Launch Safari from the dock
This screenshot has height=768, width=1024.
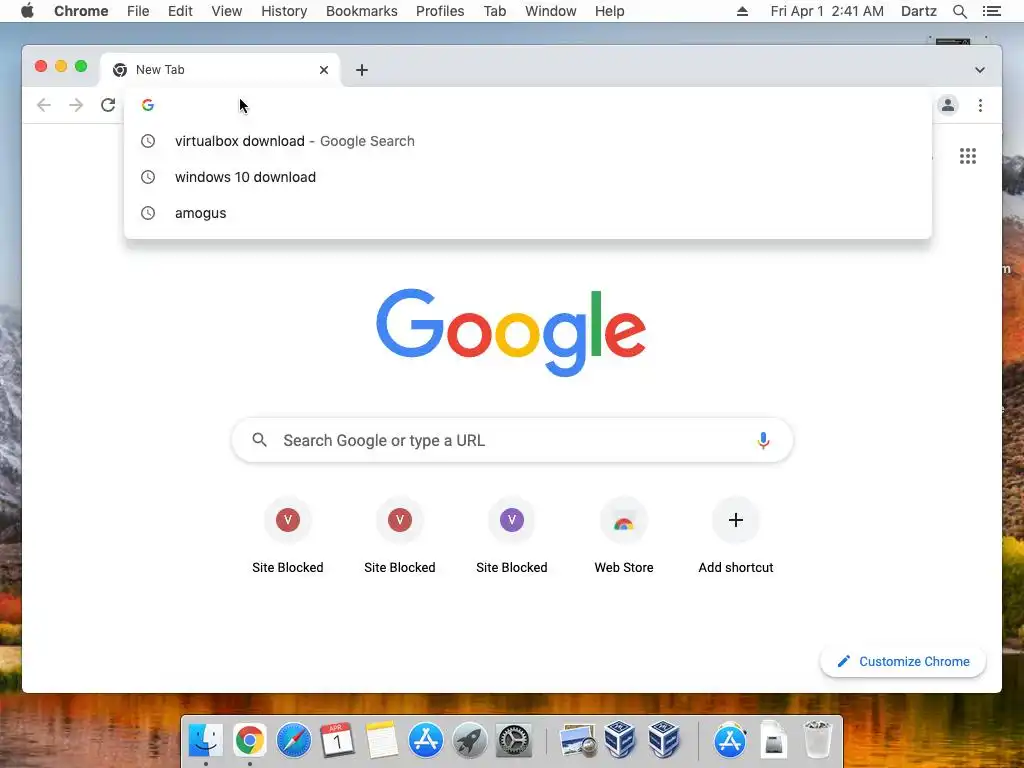(293, 741)
